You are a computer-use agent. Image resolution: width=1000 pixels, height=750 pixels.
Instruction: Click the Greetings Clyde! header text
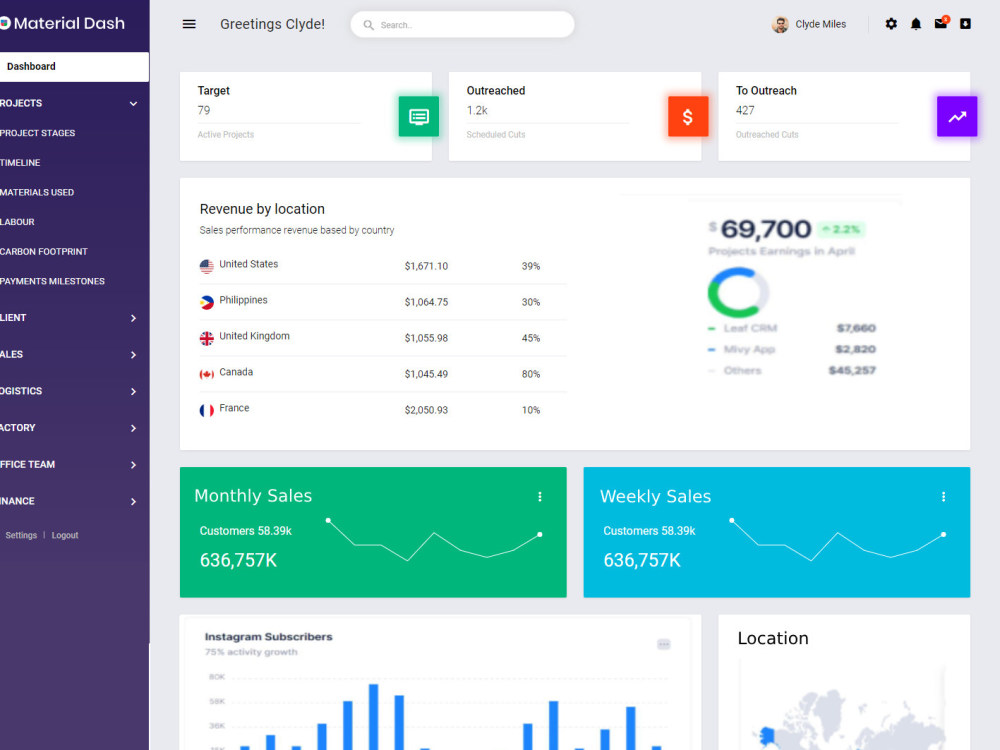coord(272,24)
